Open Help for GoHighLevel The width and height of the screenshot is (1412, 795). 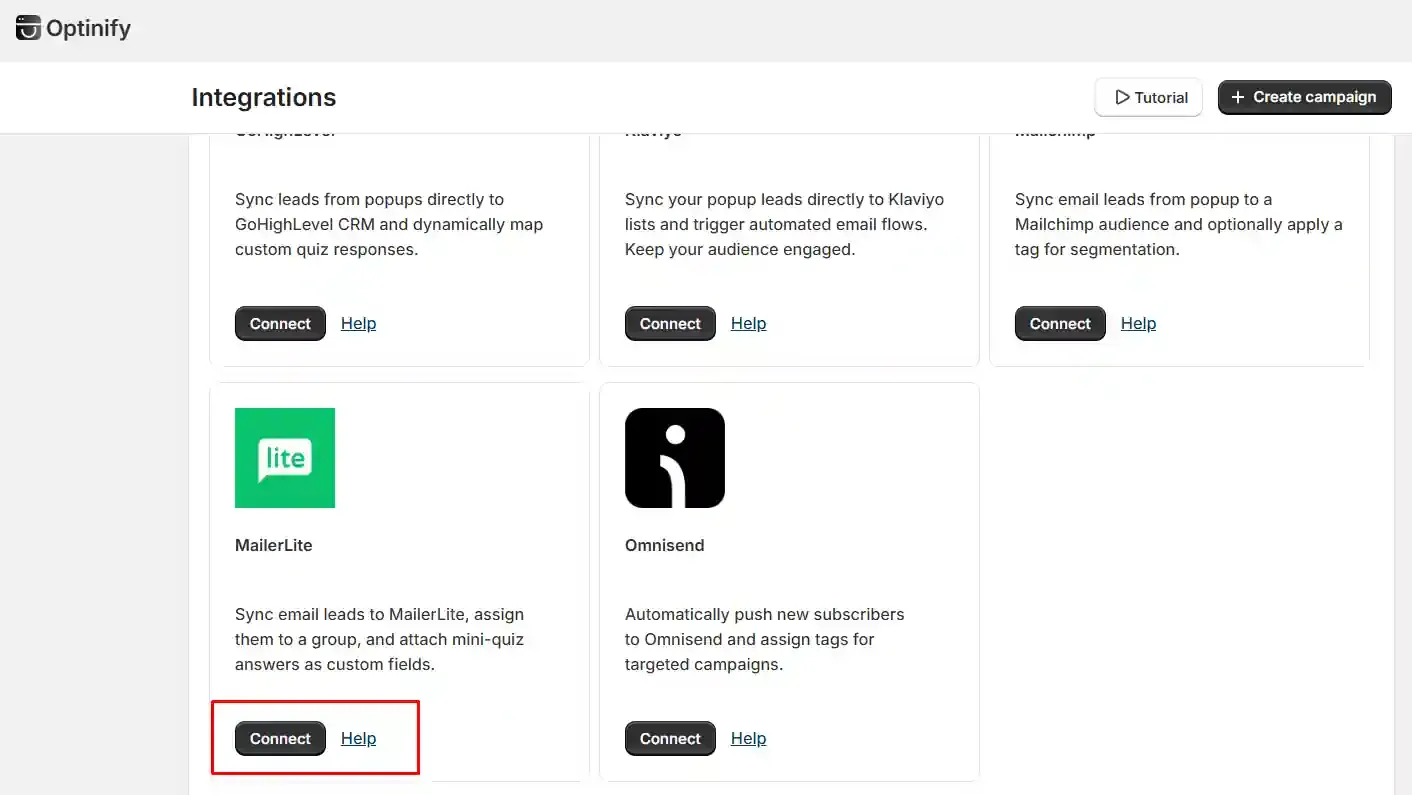358,323
